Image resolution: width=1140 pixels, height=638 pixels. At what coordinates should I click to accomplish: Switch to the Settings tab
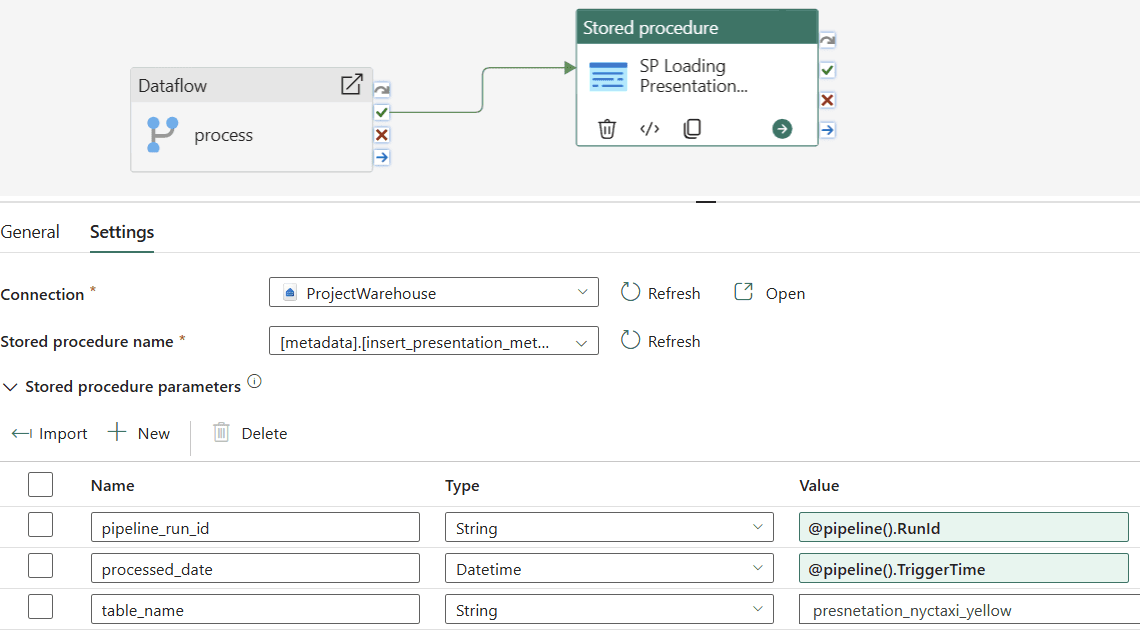tap(122, 232)
